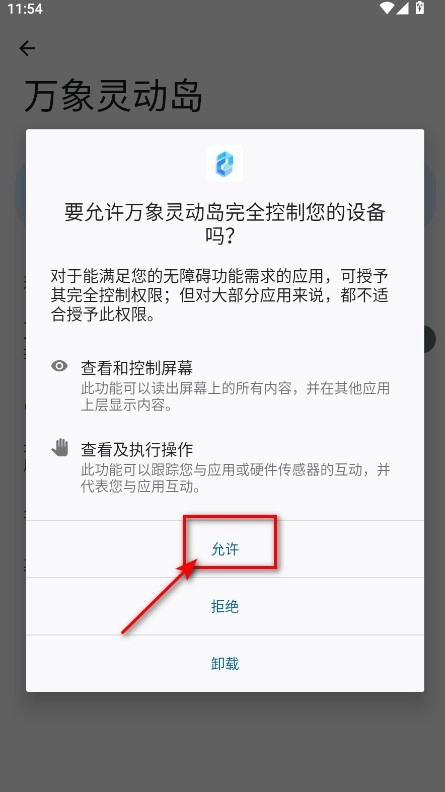The width and height of the screenshot is (445, 792).
Task: Tap the description 此功能可以跟踪您与应用
Action: (235, 478)
